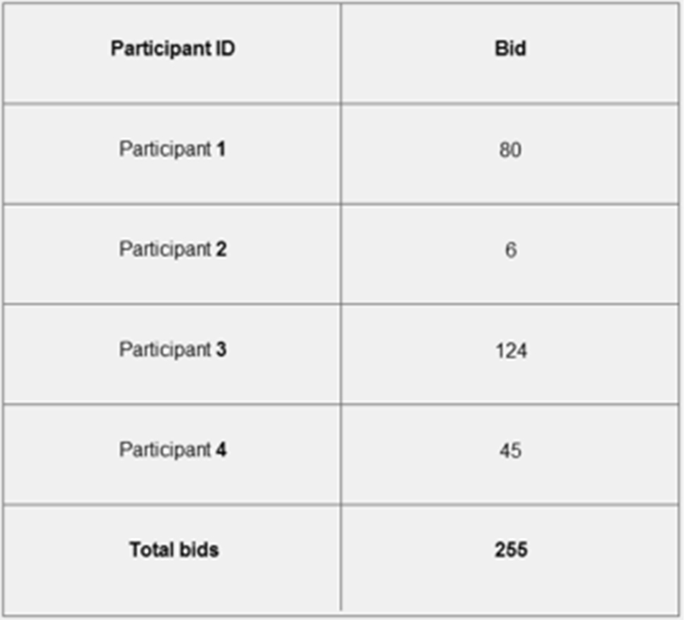Viewport: 685px width, 620px height.
Task: Click the Participant 2 row label
Action: pyautogui.click(x=173, y=249)
